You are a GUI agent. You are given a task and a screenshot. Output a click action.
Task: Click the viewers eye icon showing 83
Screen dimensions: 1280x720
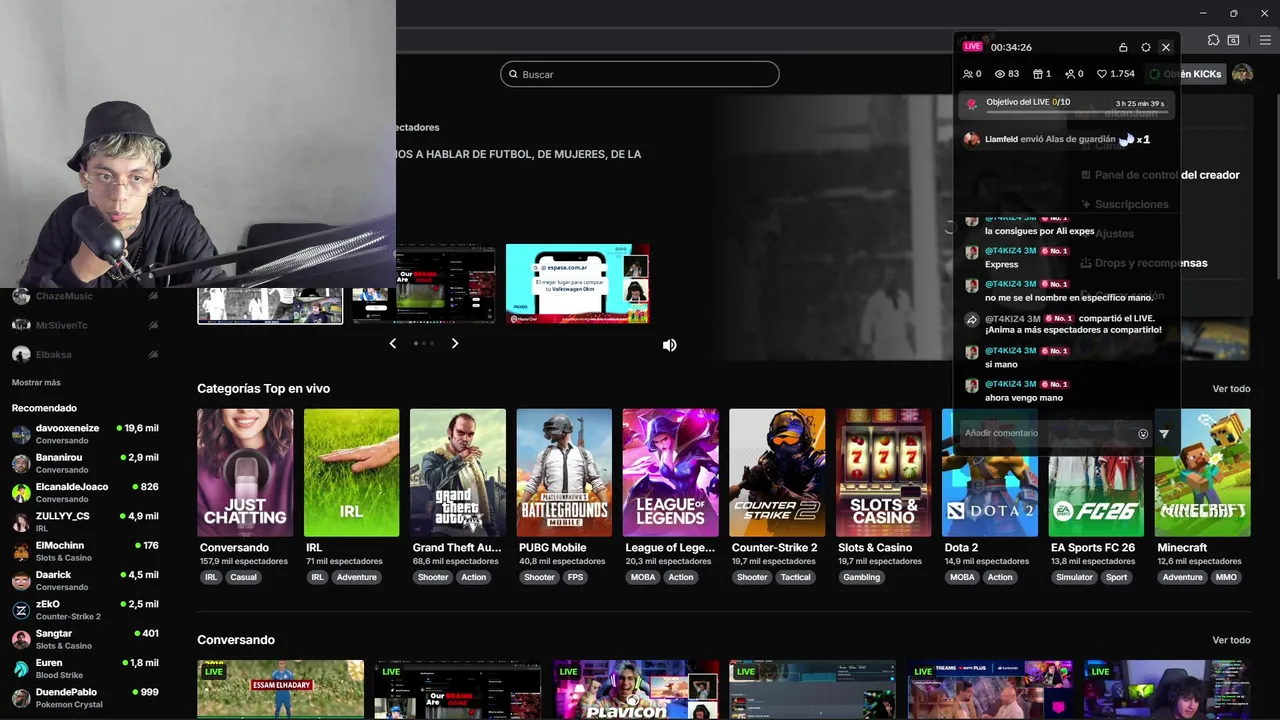coord(999,74)
